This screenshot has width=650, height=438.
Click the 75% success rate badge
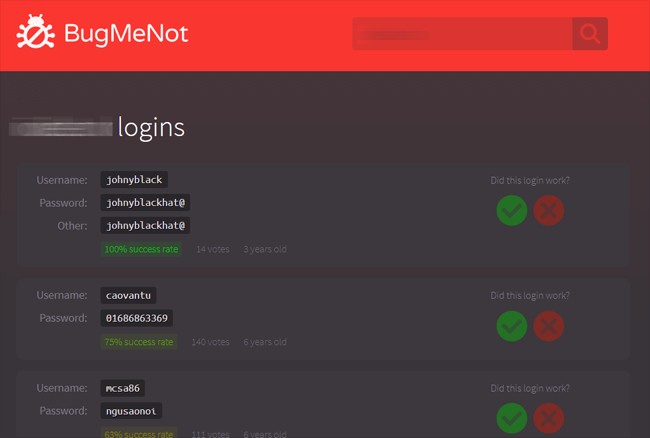point(139,342)
